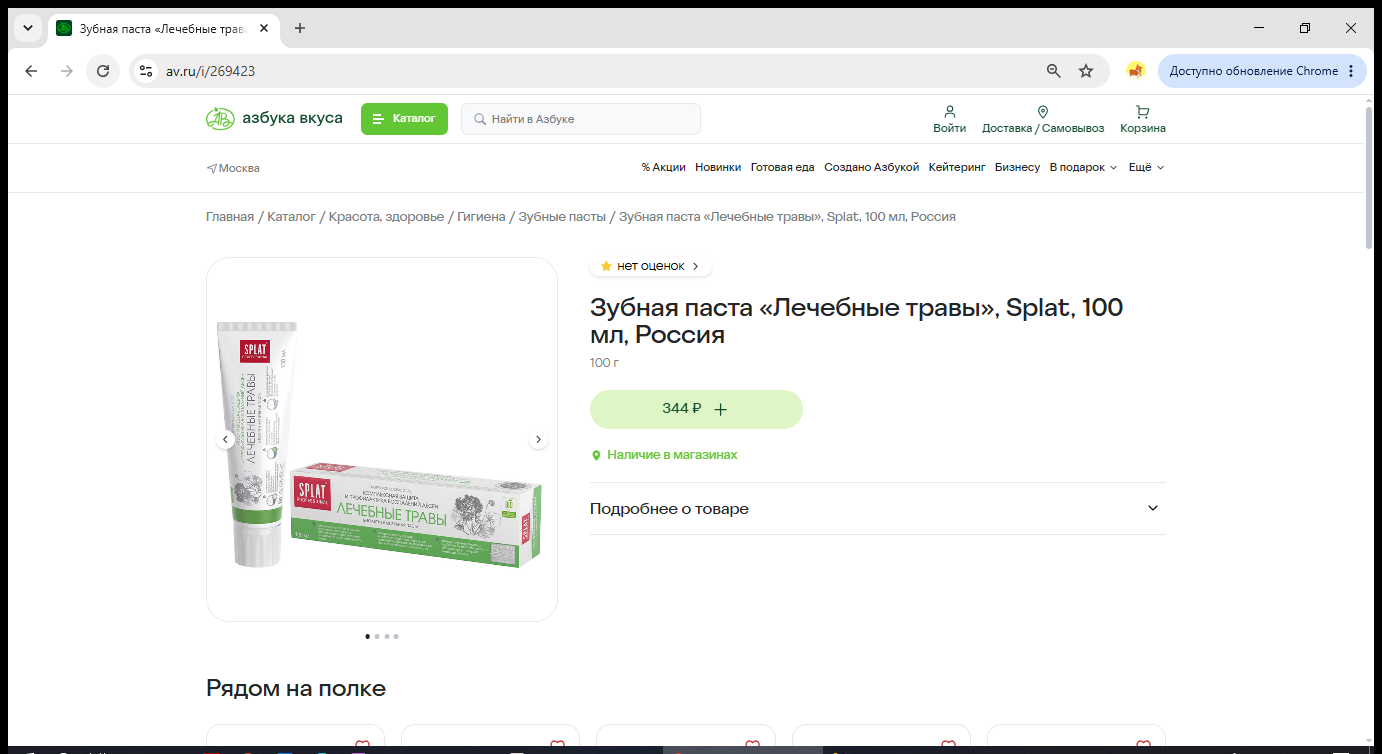Go to Зубные пасты breadcrumb
The width and height of the screenshot is (1382, 754).
click(x=562, y=217)
